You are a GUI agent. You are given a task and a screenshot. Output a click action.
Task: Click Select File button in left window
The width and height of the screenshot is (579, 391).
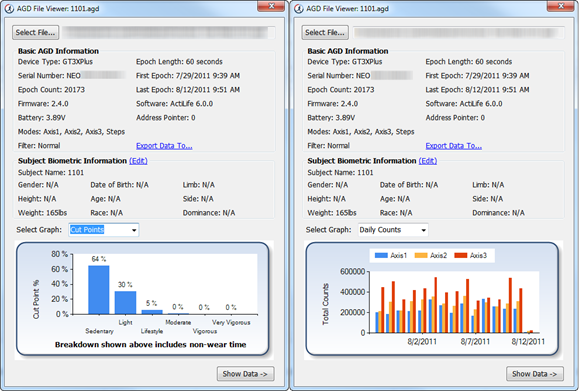coord(35,32)
